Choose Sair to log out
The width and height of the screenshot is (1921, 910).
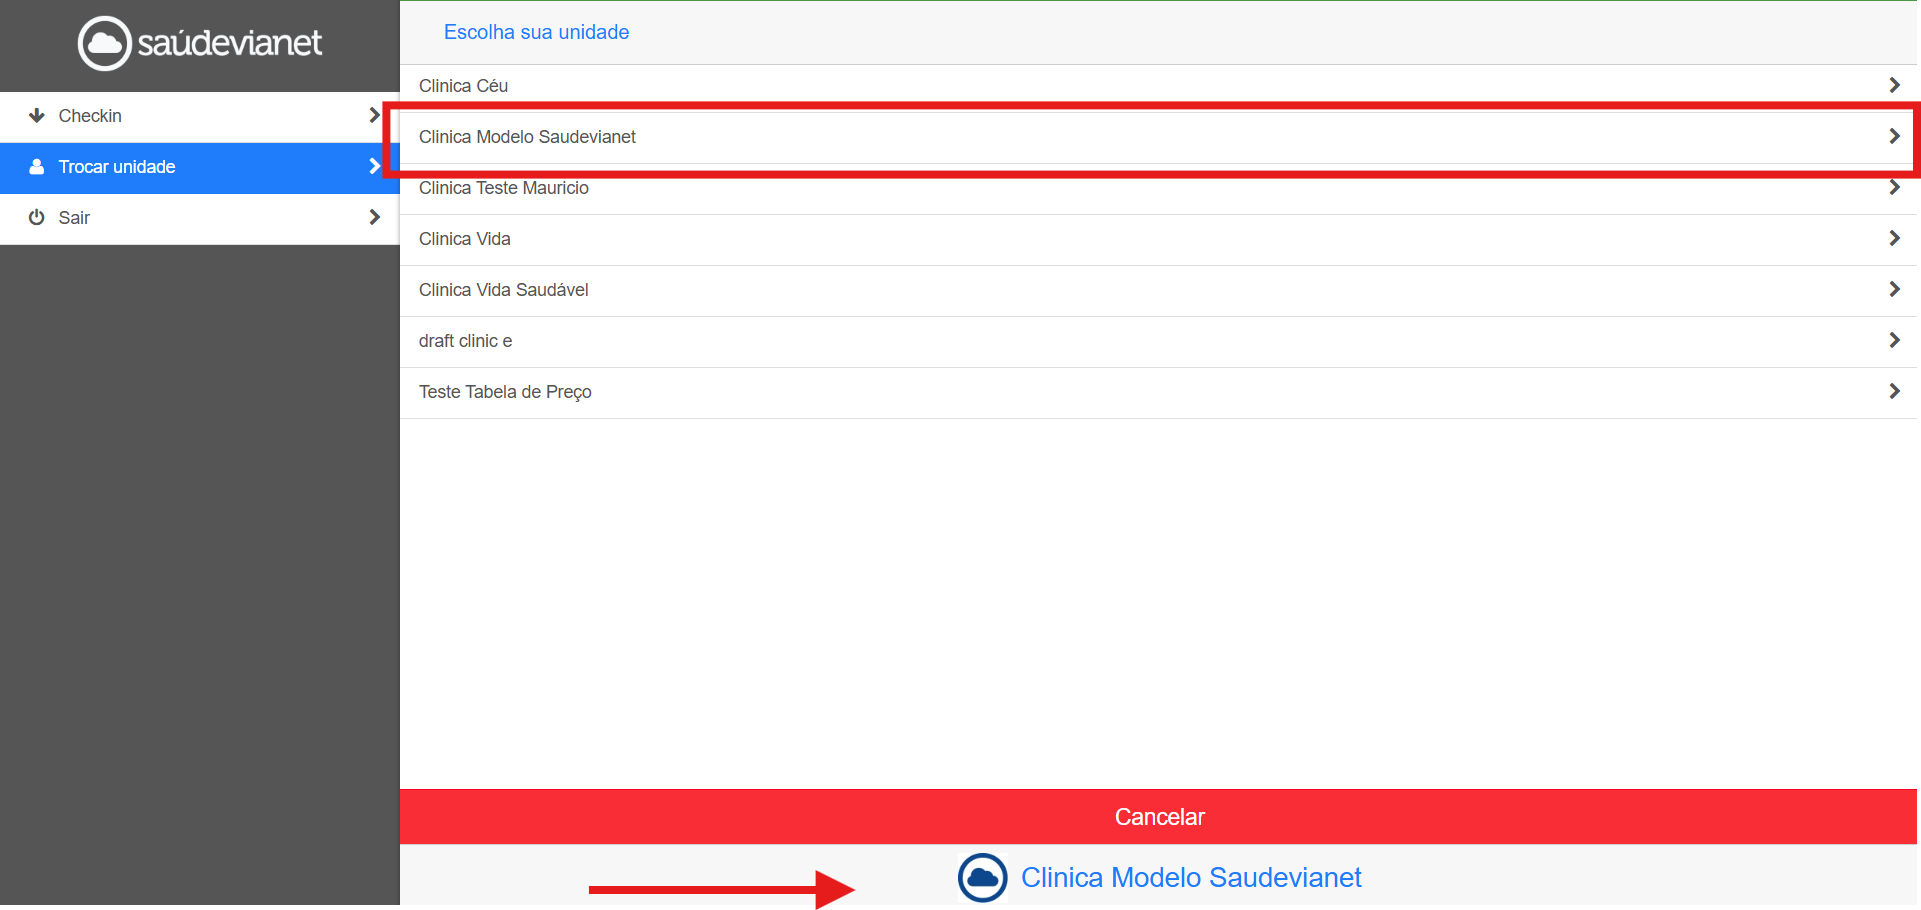pyautogui.click(x=200, y=218)
